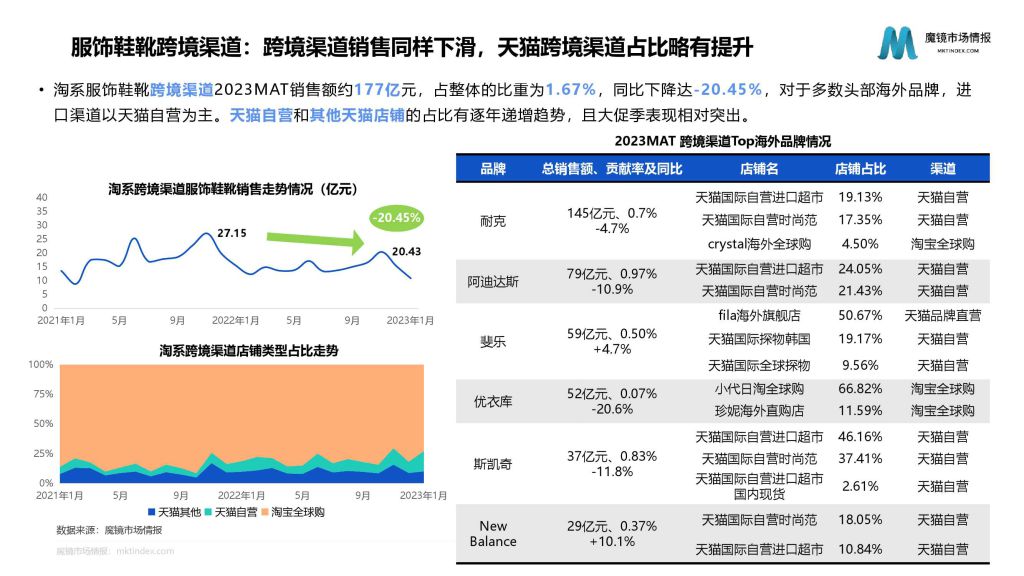Click the 斯凯奇 brand cell
Image resolution: width=1024 pixels, height=576 pixels.
(493, 464)
